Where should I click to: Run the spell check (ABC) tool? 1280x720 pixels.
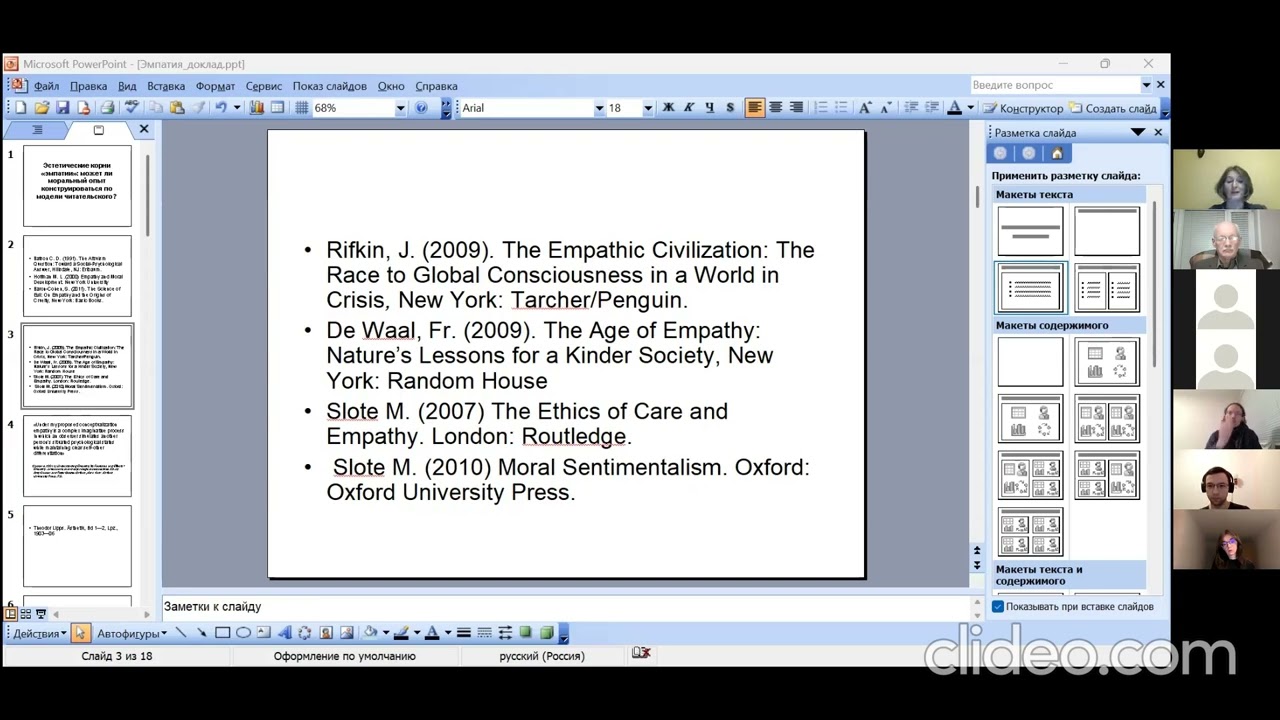click(x=131, y=108)
